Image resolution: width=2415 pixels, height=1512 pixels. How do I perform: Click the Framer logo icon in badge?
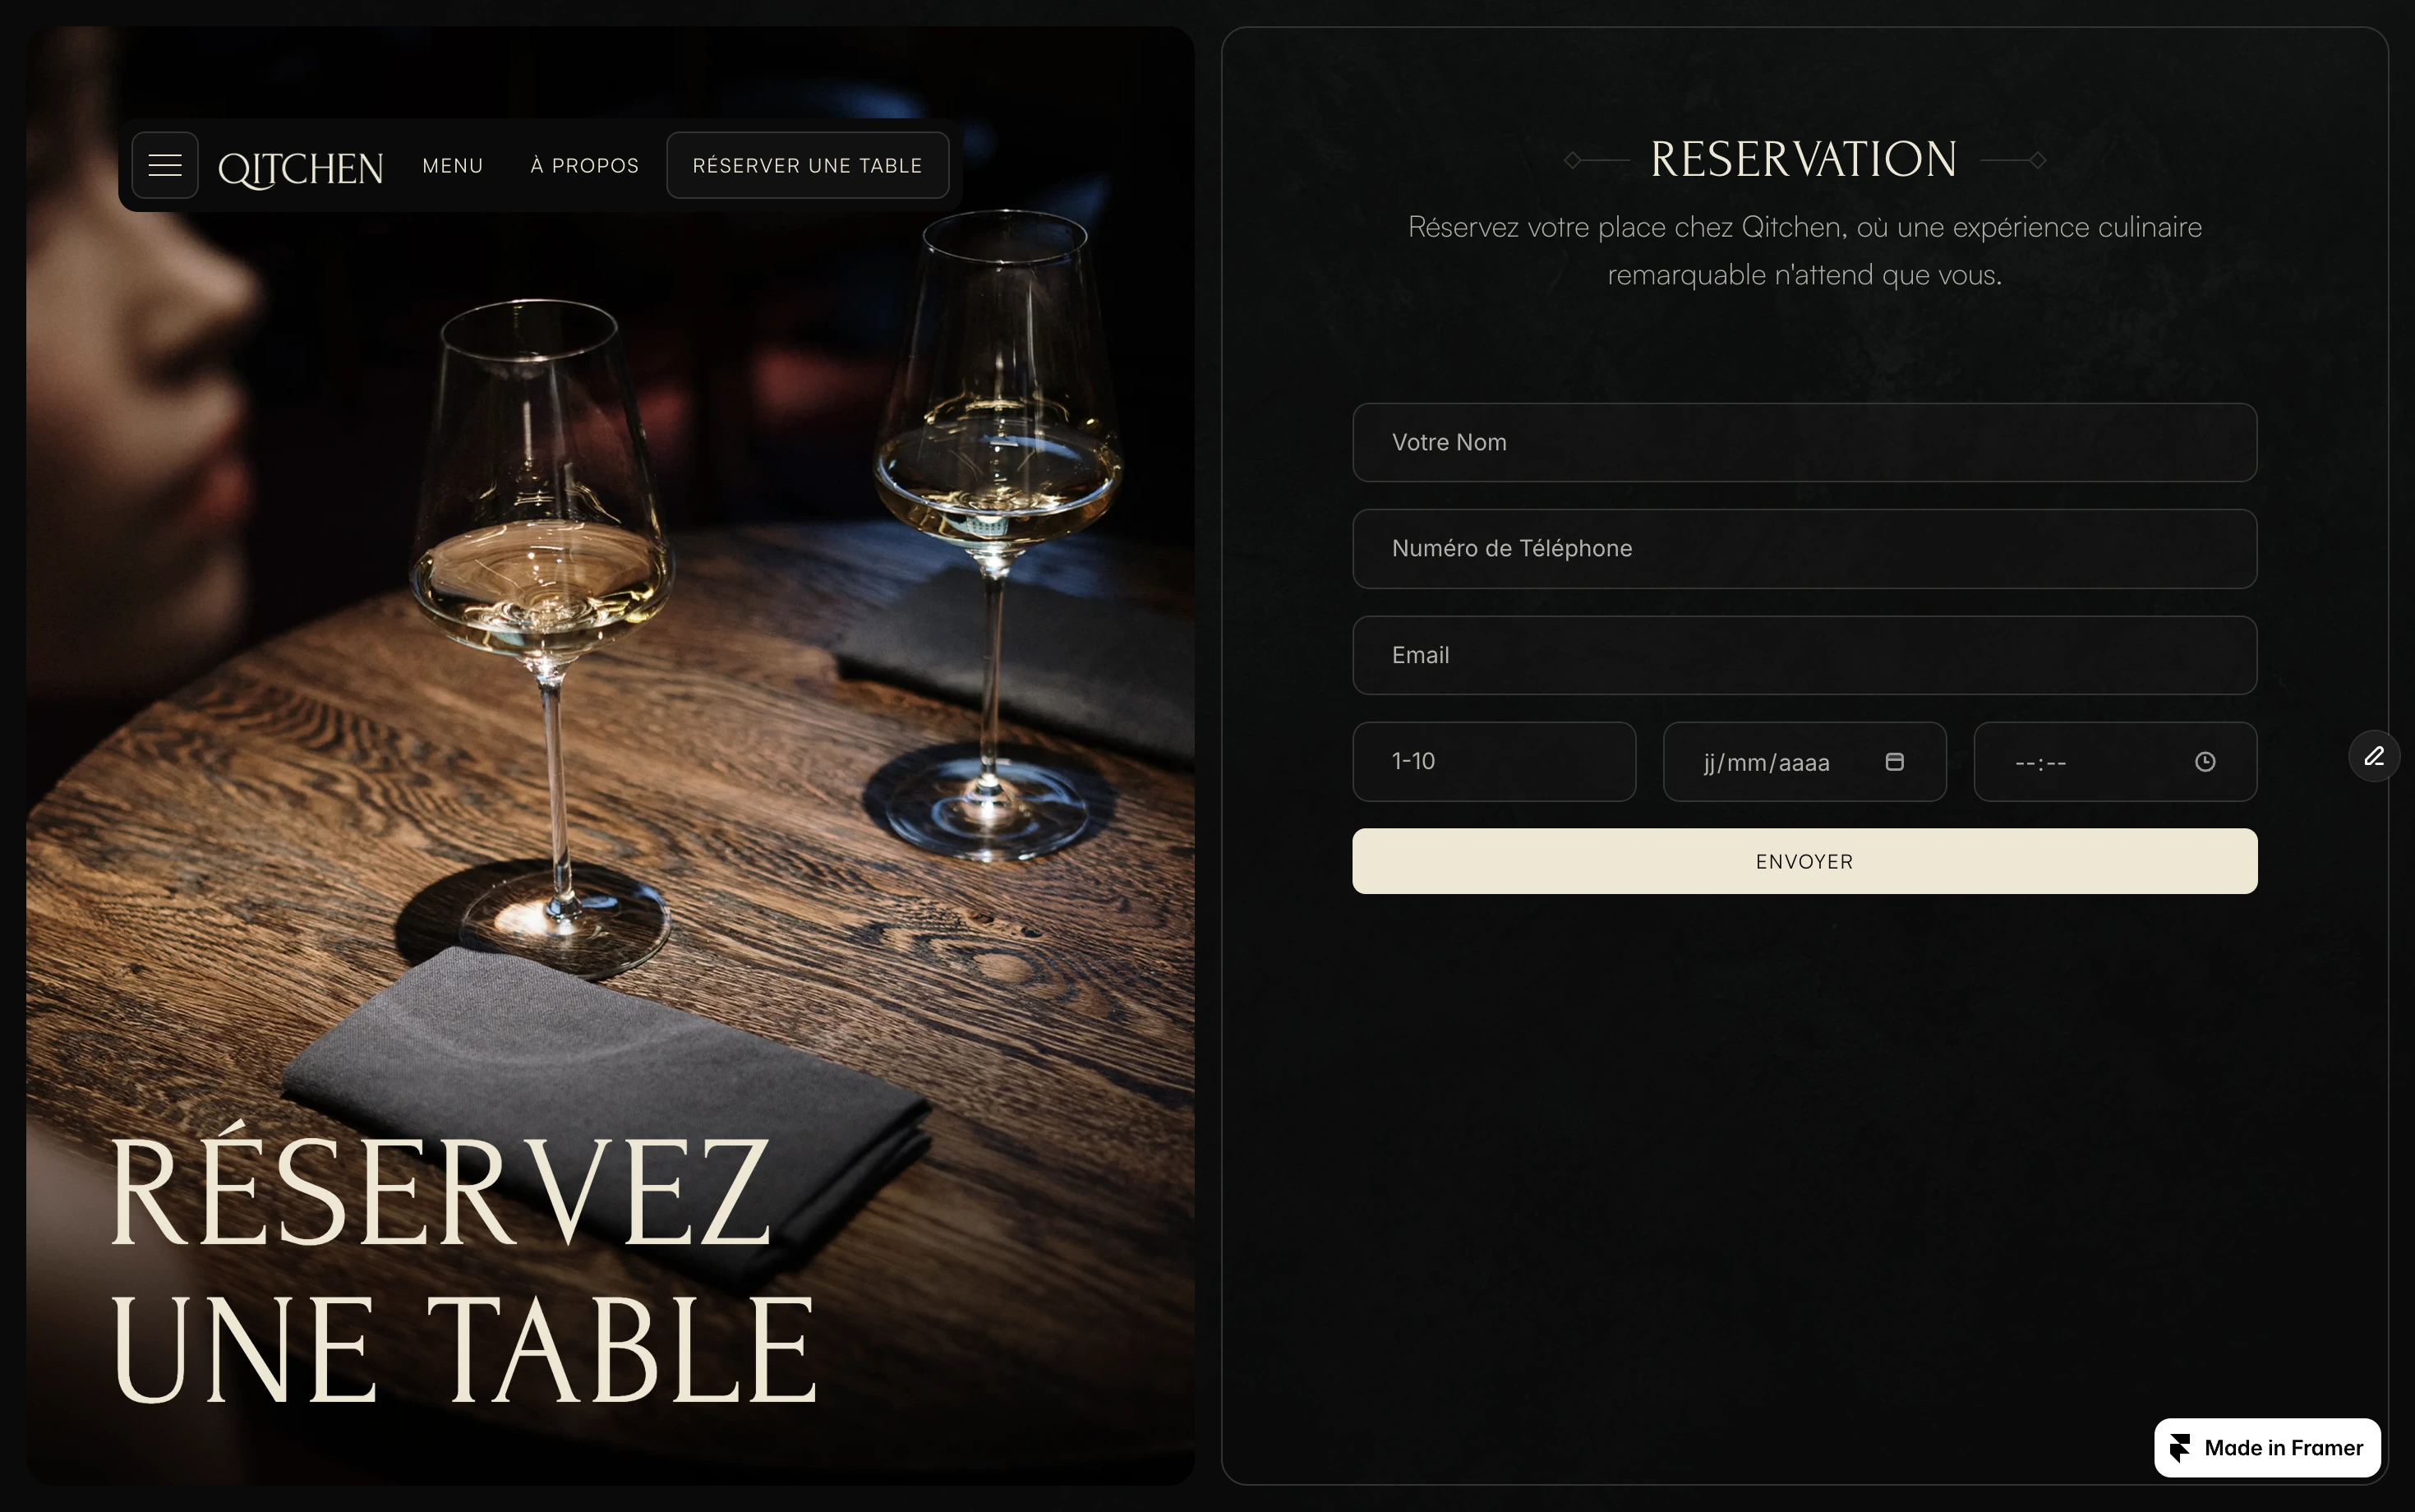pos(2180,1448)
